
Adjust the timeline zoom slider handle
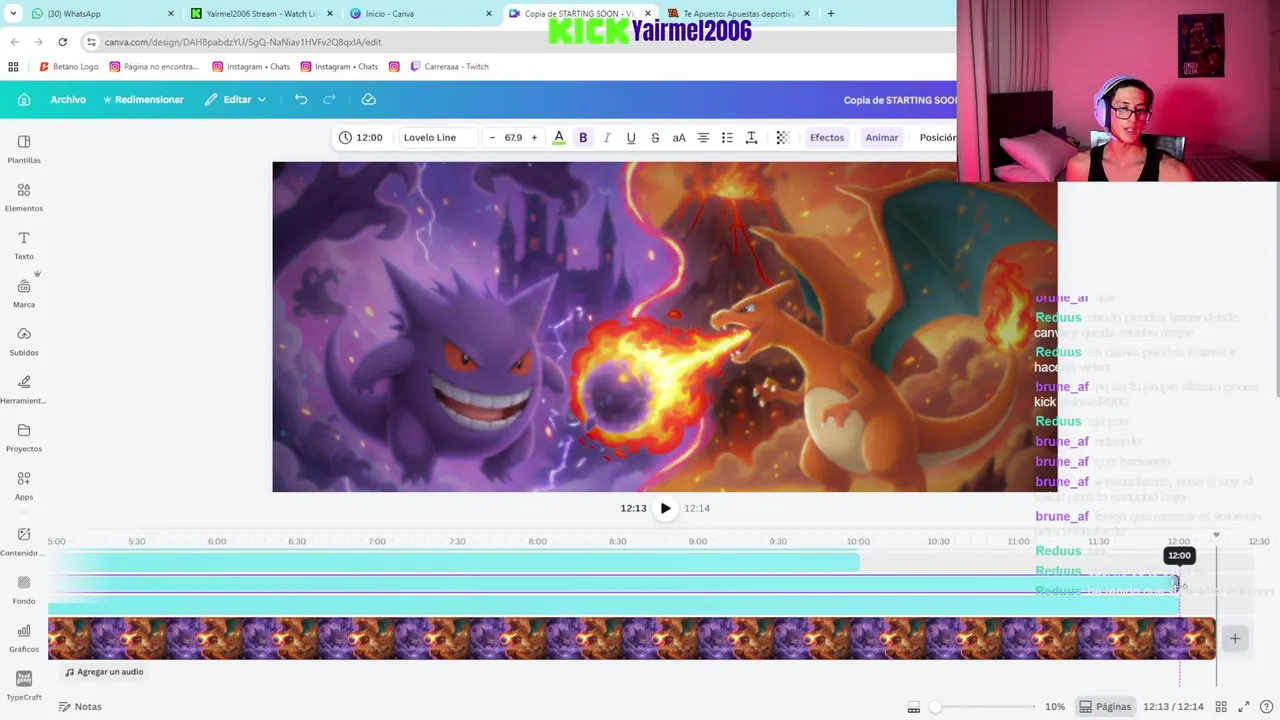[935, 707]
